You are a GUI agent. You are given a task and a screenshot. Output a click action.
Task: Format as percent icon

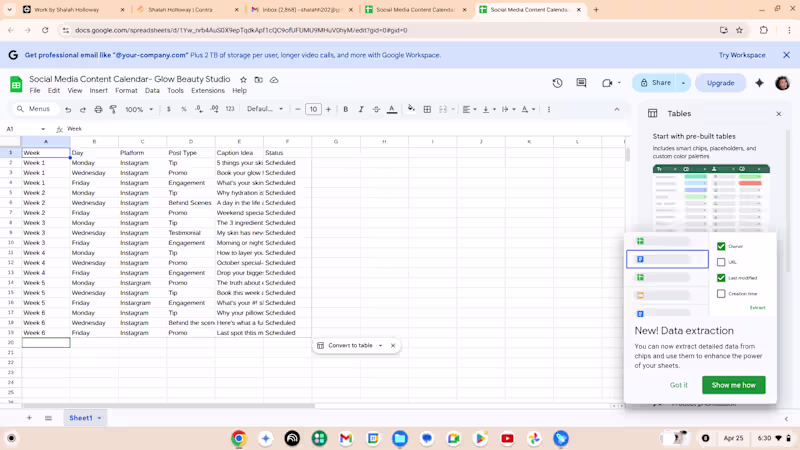click(x=184, y=109)
